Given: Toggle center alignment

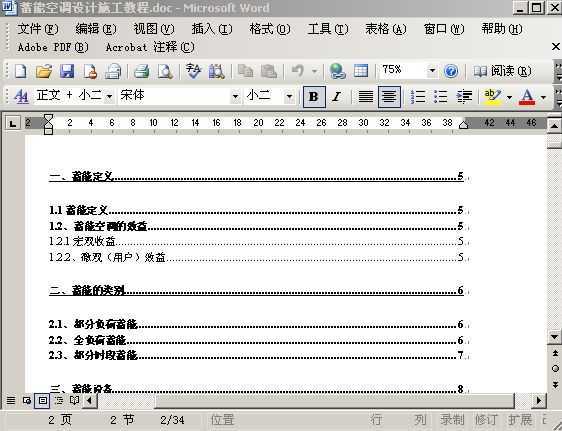Looking at the screenshot, I should click(x=389, y=96).
